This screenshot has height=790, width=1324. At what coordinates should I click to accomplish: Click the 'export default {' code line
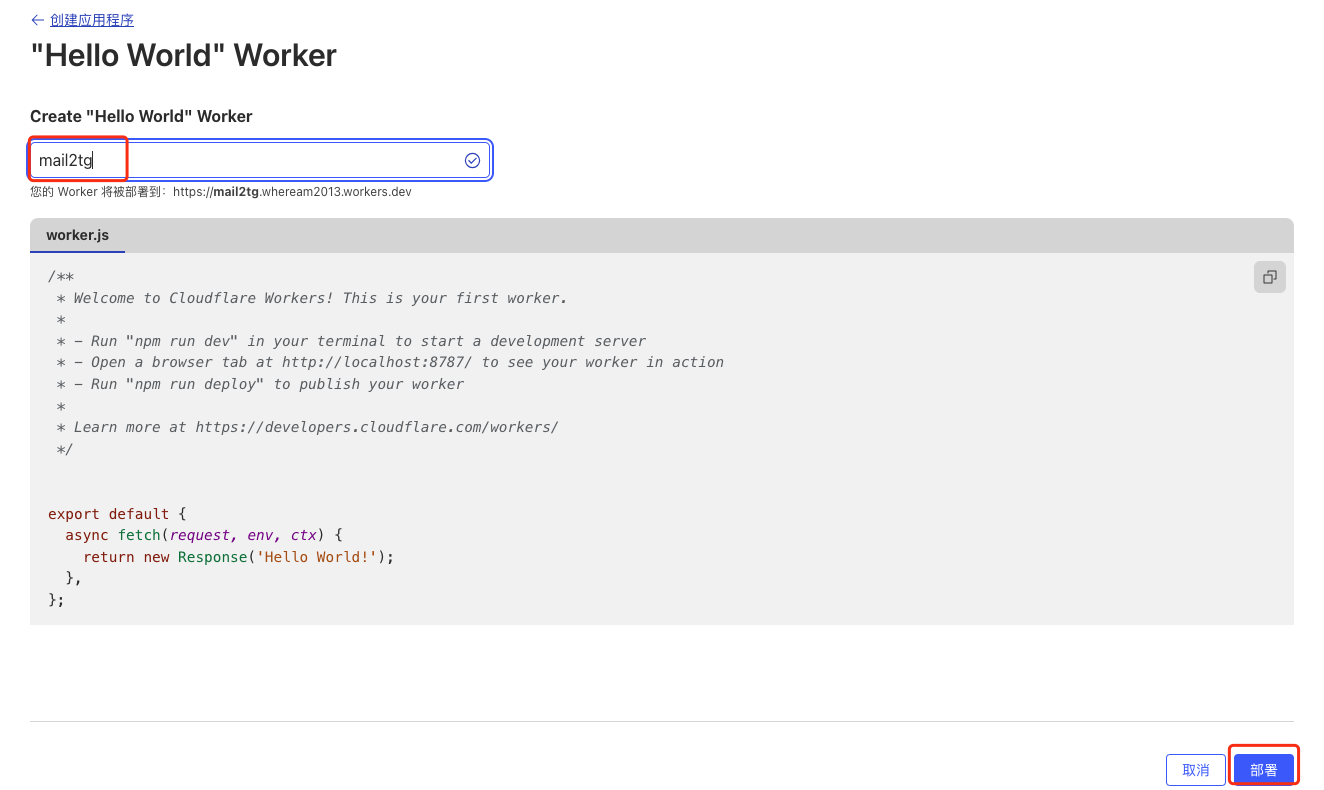pyautogui.click(x=117, y=514)
